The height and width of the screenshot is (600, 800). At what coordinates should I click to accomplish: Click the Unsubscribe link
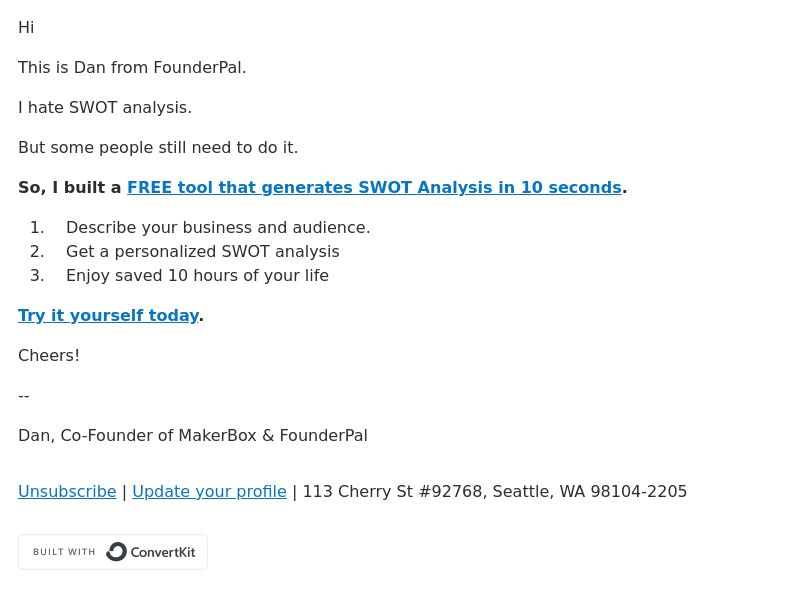click(67, 492)
